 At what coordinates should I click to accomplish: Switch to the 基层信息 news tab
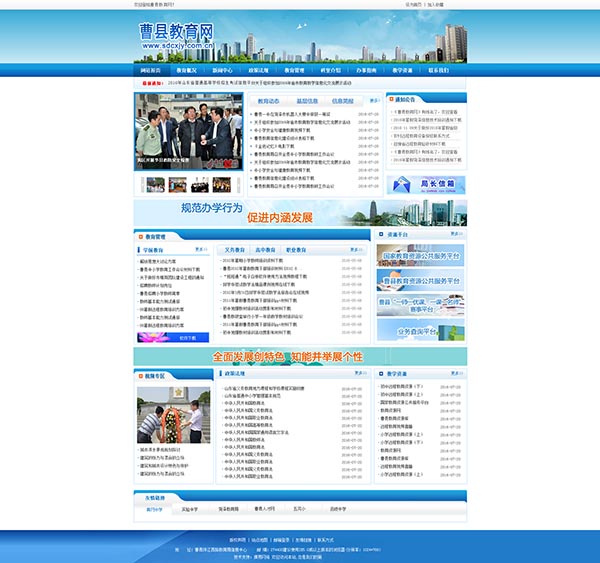(306, 101)
